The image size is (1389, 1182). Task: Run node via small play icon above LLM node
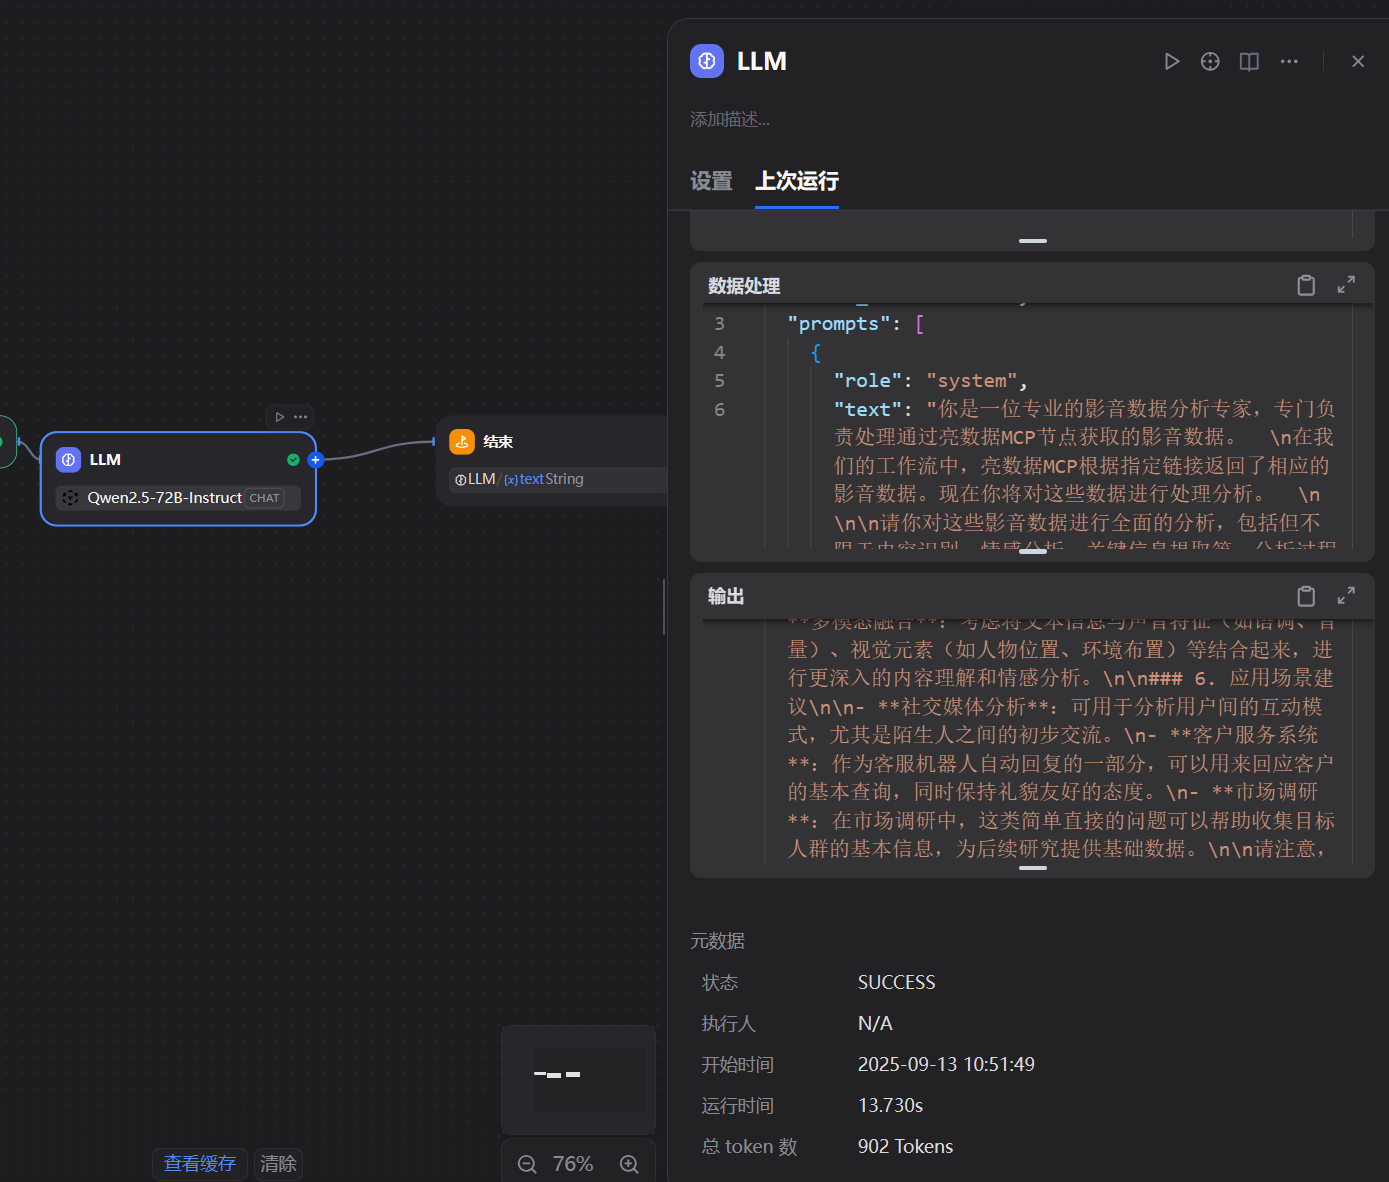point(280,417)
